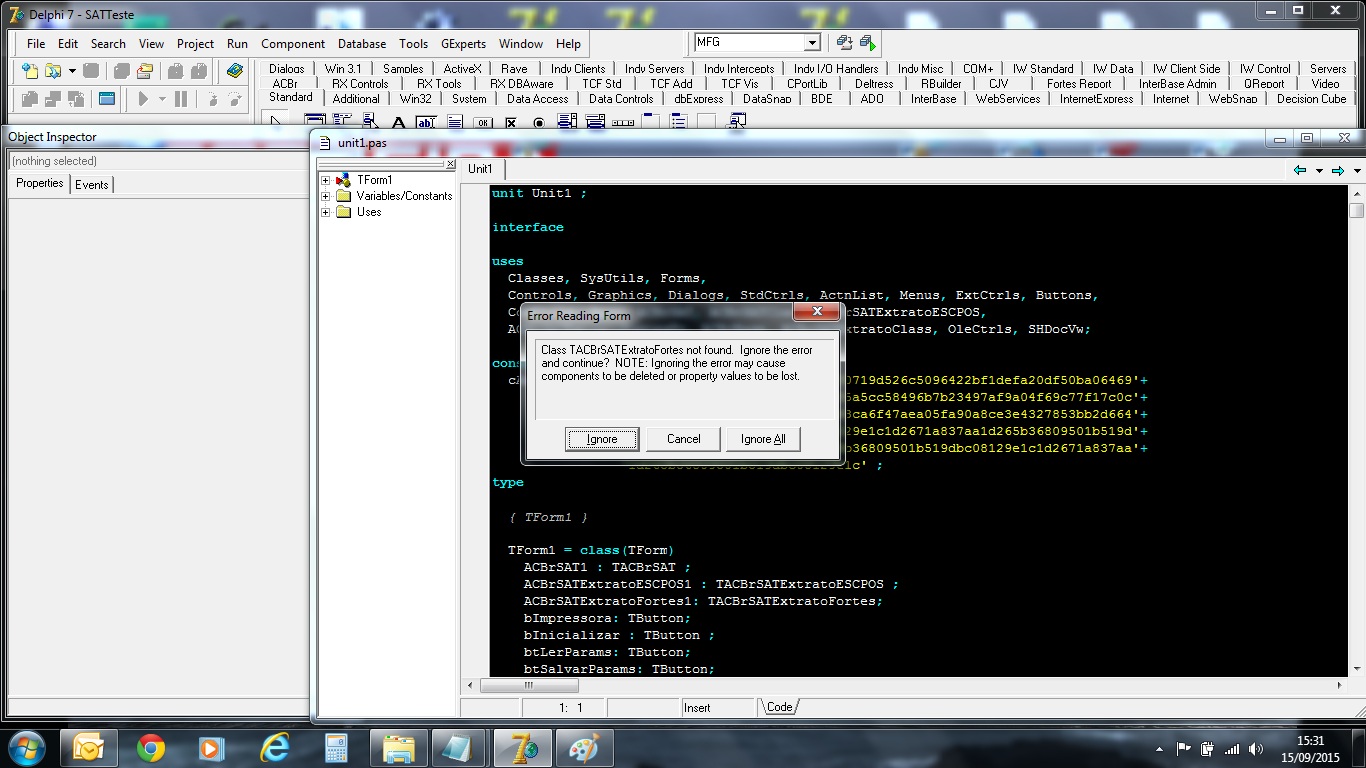Screen dimensions: 1366x768
Task: Select the CheckBox component in palette
Action: pos(511,122)
